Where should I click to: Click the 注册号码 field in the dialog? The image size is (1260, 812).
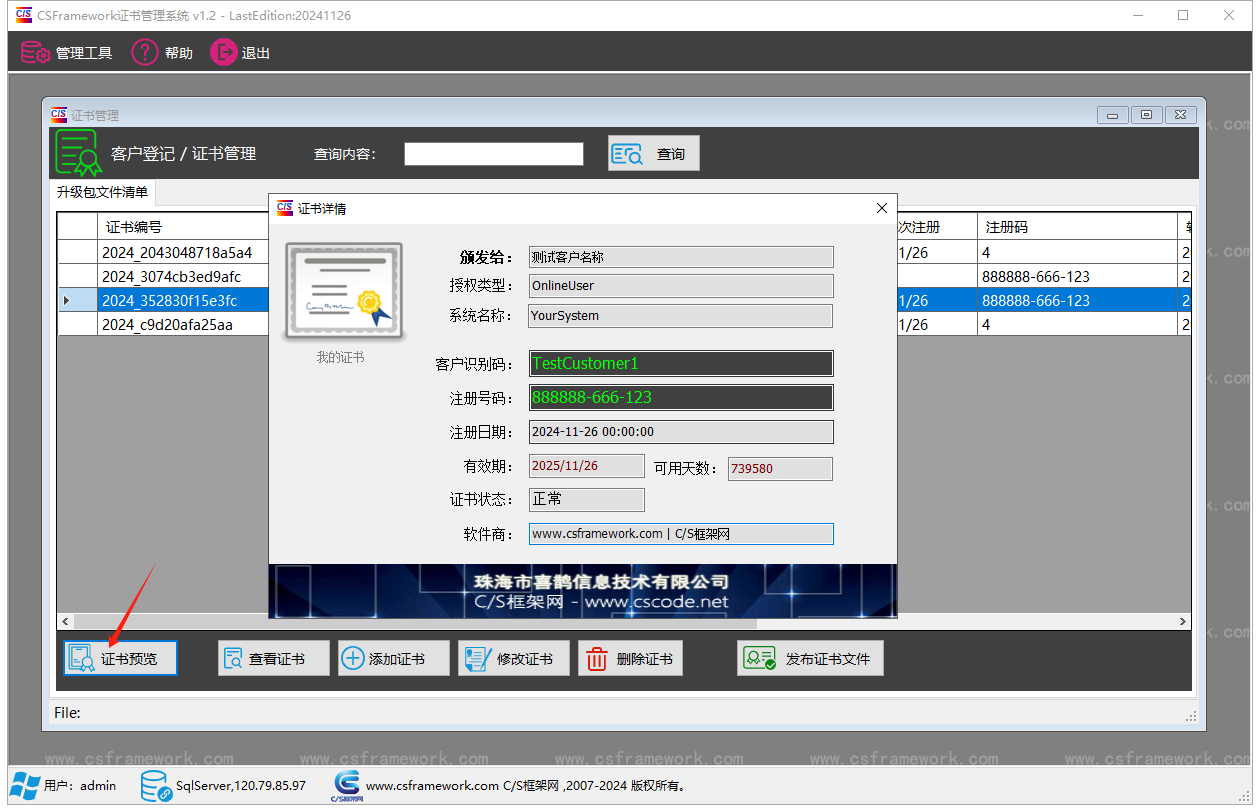[x=681, y=398]
